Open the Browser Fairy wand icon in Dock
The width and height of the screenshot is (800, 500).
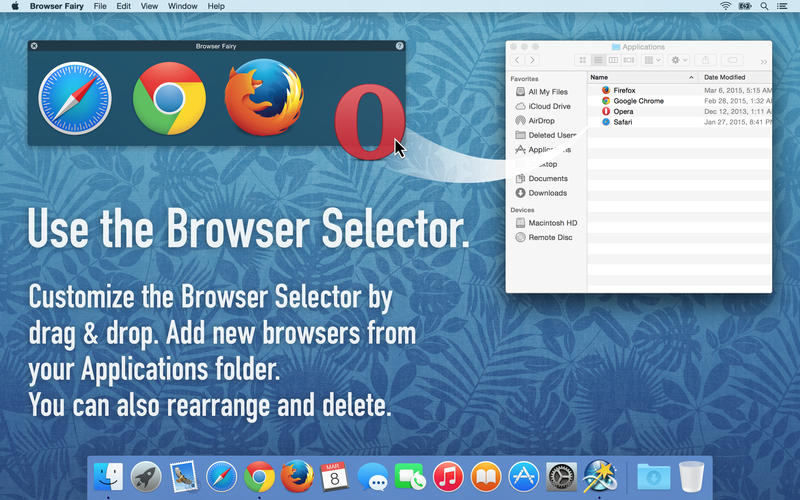click(x=600, y=477)
